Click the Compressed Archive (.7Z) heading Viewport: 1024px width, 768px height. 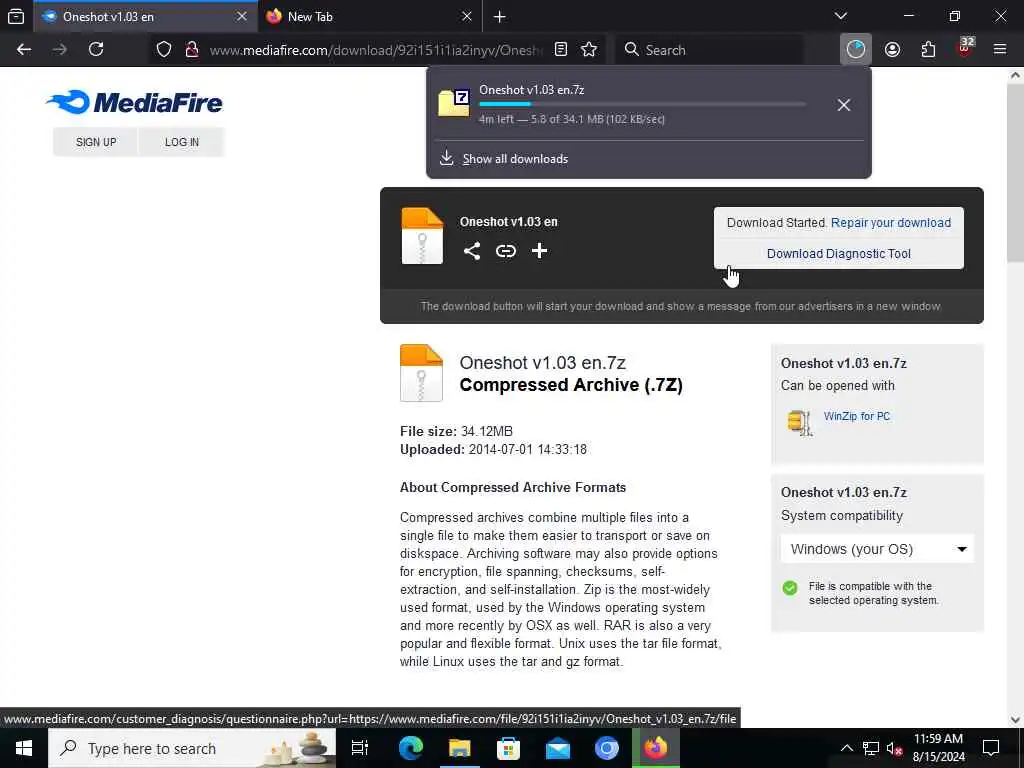(x=571, y=385)
